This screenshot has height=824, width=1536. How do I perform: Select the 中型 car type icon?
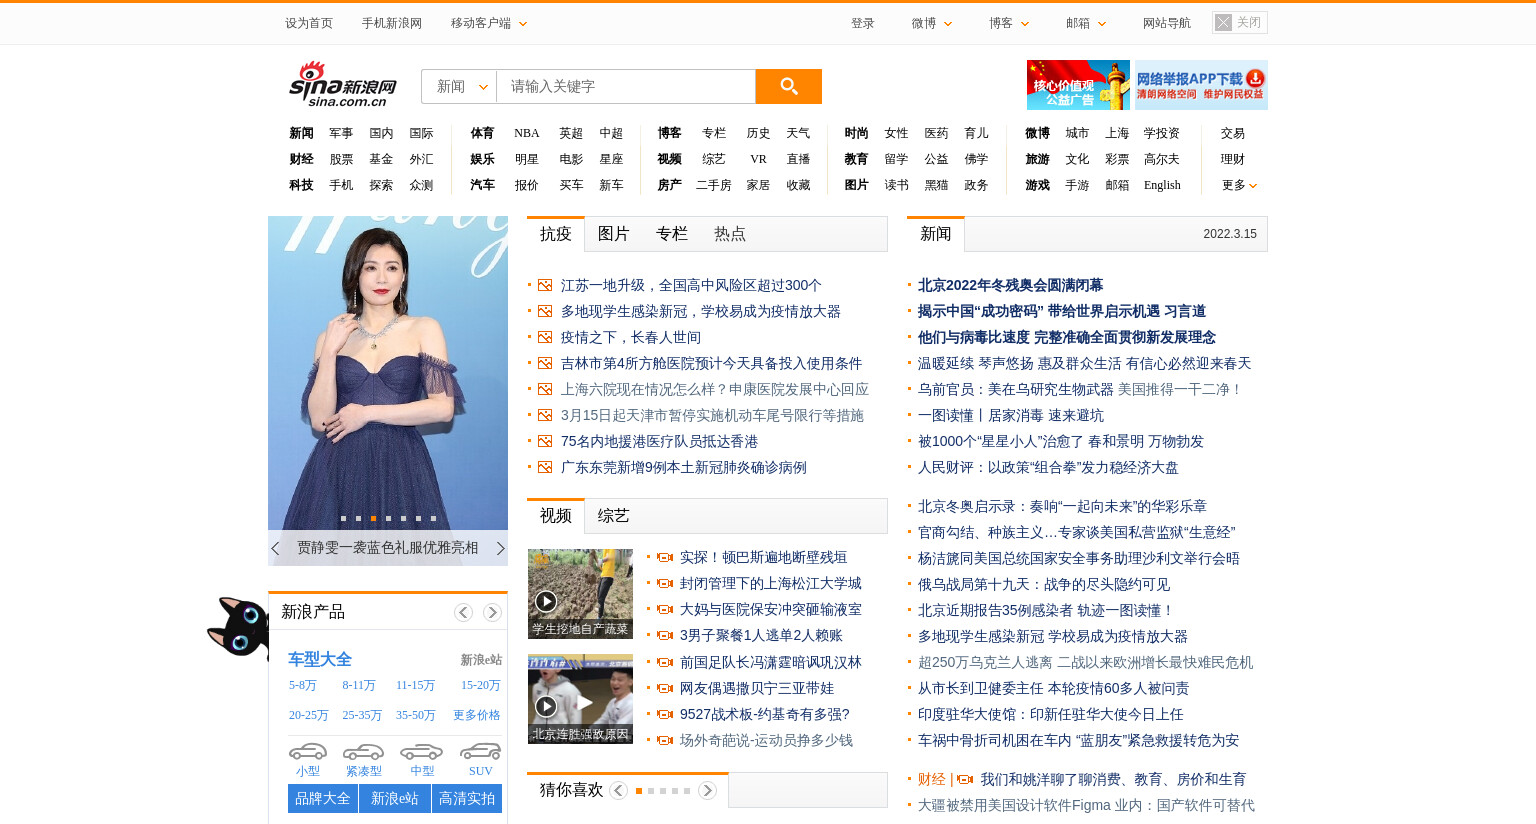click(422, 751)
